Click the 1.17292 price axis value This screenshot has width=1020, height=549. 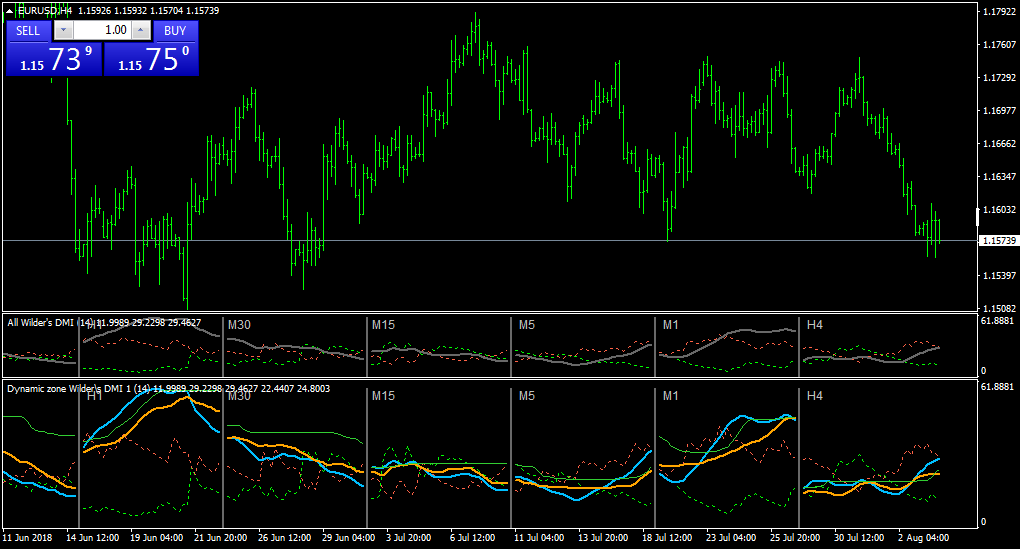(999, 77)
